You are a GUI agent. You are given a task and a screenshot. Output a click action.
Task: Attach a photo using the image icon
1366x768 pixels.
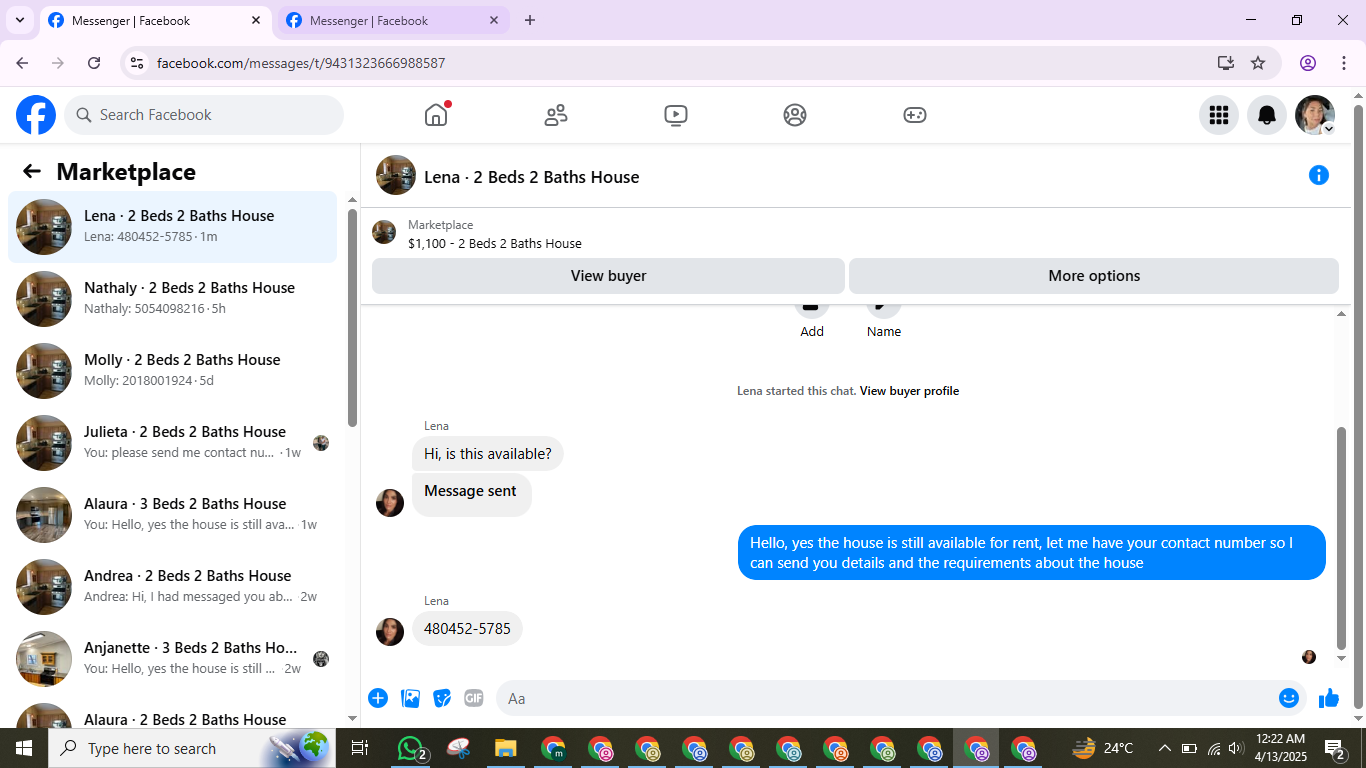(x=410, y=698)
